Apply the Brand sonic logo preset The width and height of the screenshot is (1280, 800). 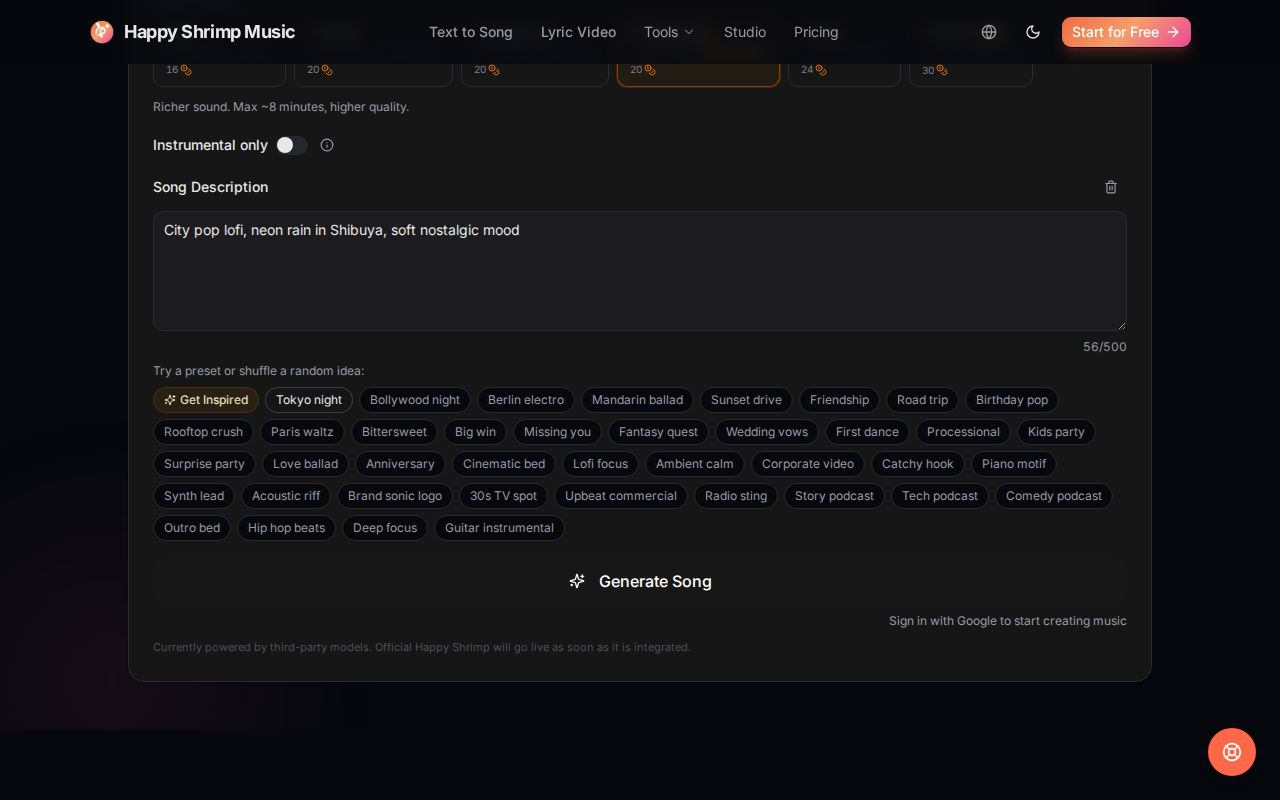395,496
